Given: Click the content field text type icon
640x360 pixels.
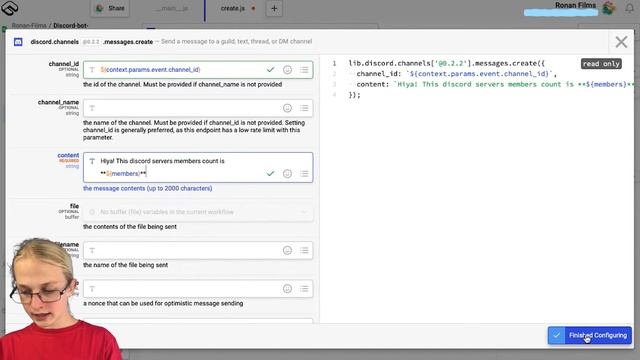Looking at the screenshot, I should point(92,161).
